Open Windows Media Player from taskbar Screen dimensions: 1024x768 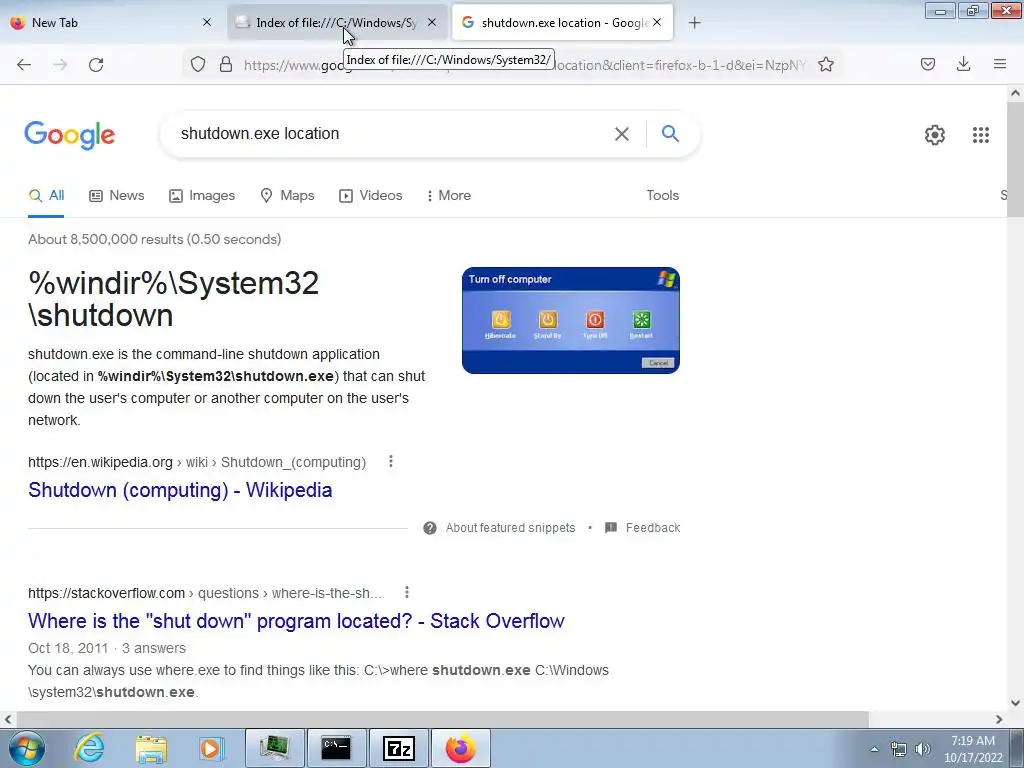211,748
